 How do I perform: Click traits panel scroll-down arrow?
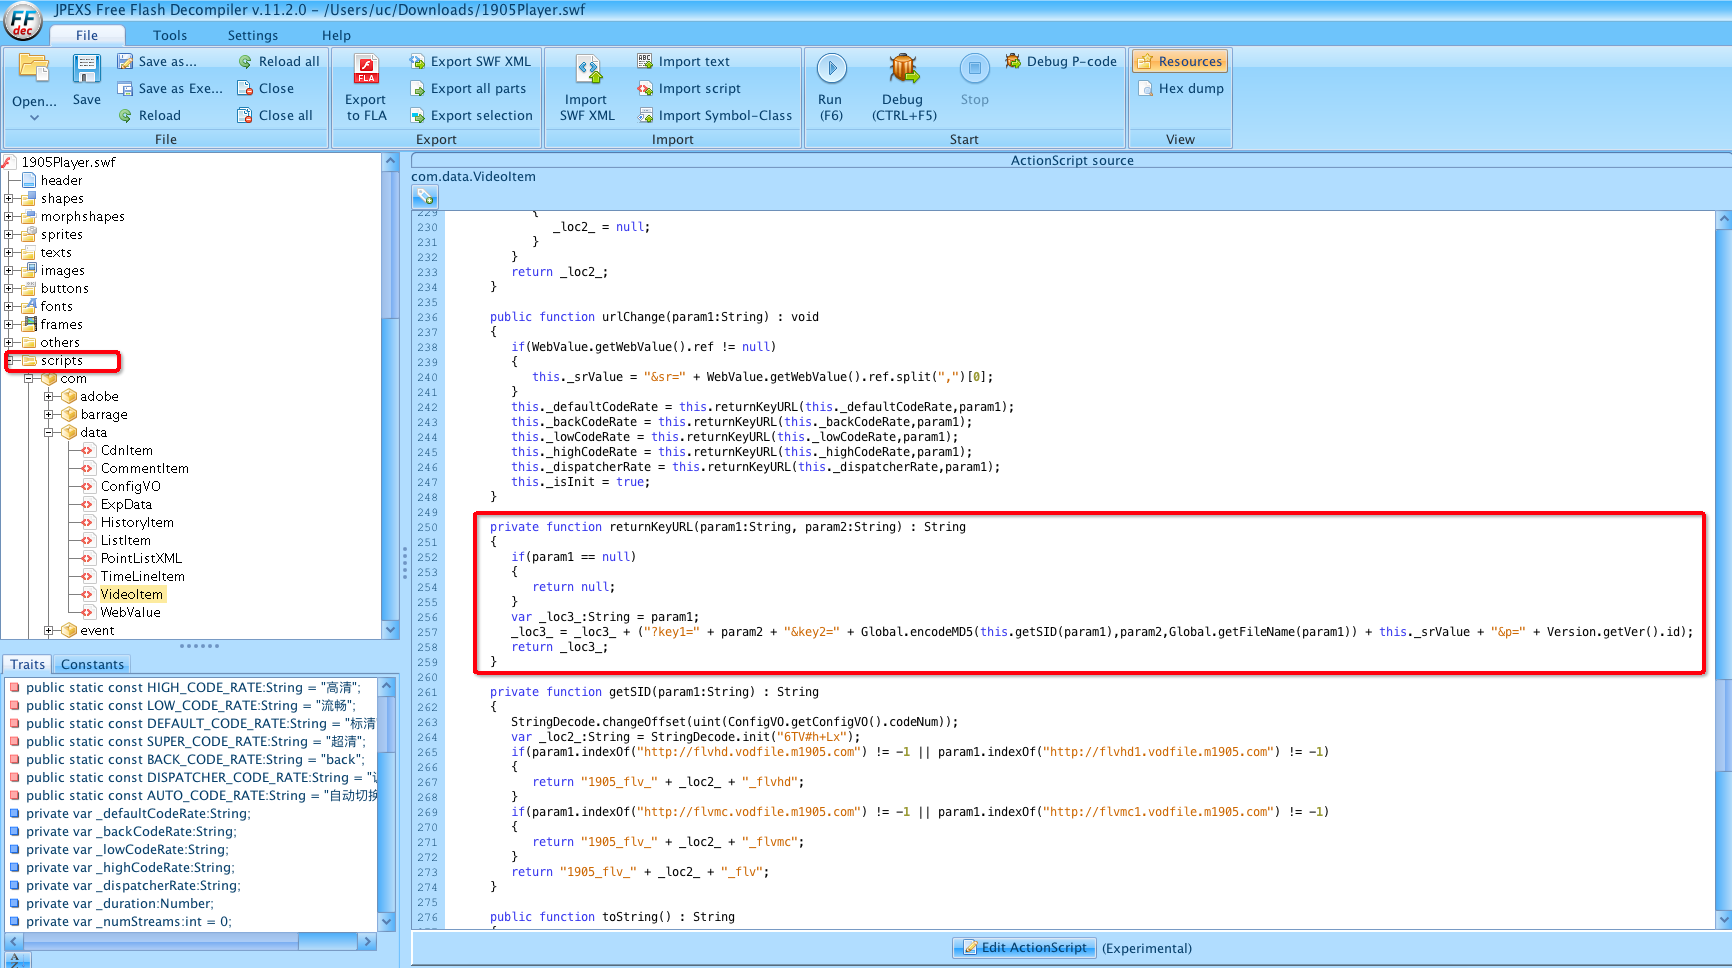click(387, 921)
